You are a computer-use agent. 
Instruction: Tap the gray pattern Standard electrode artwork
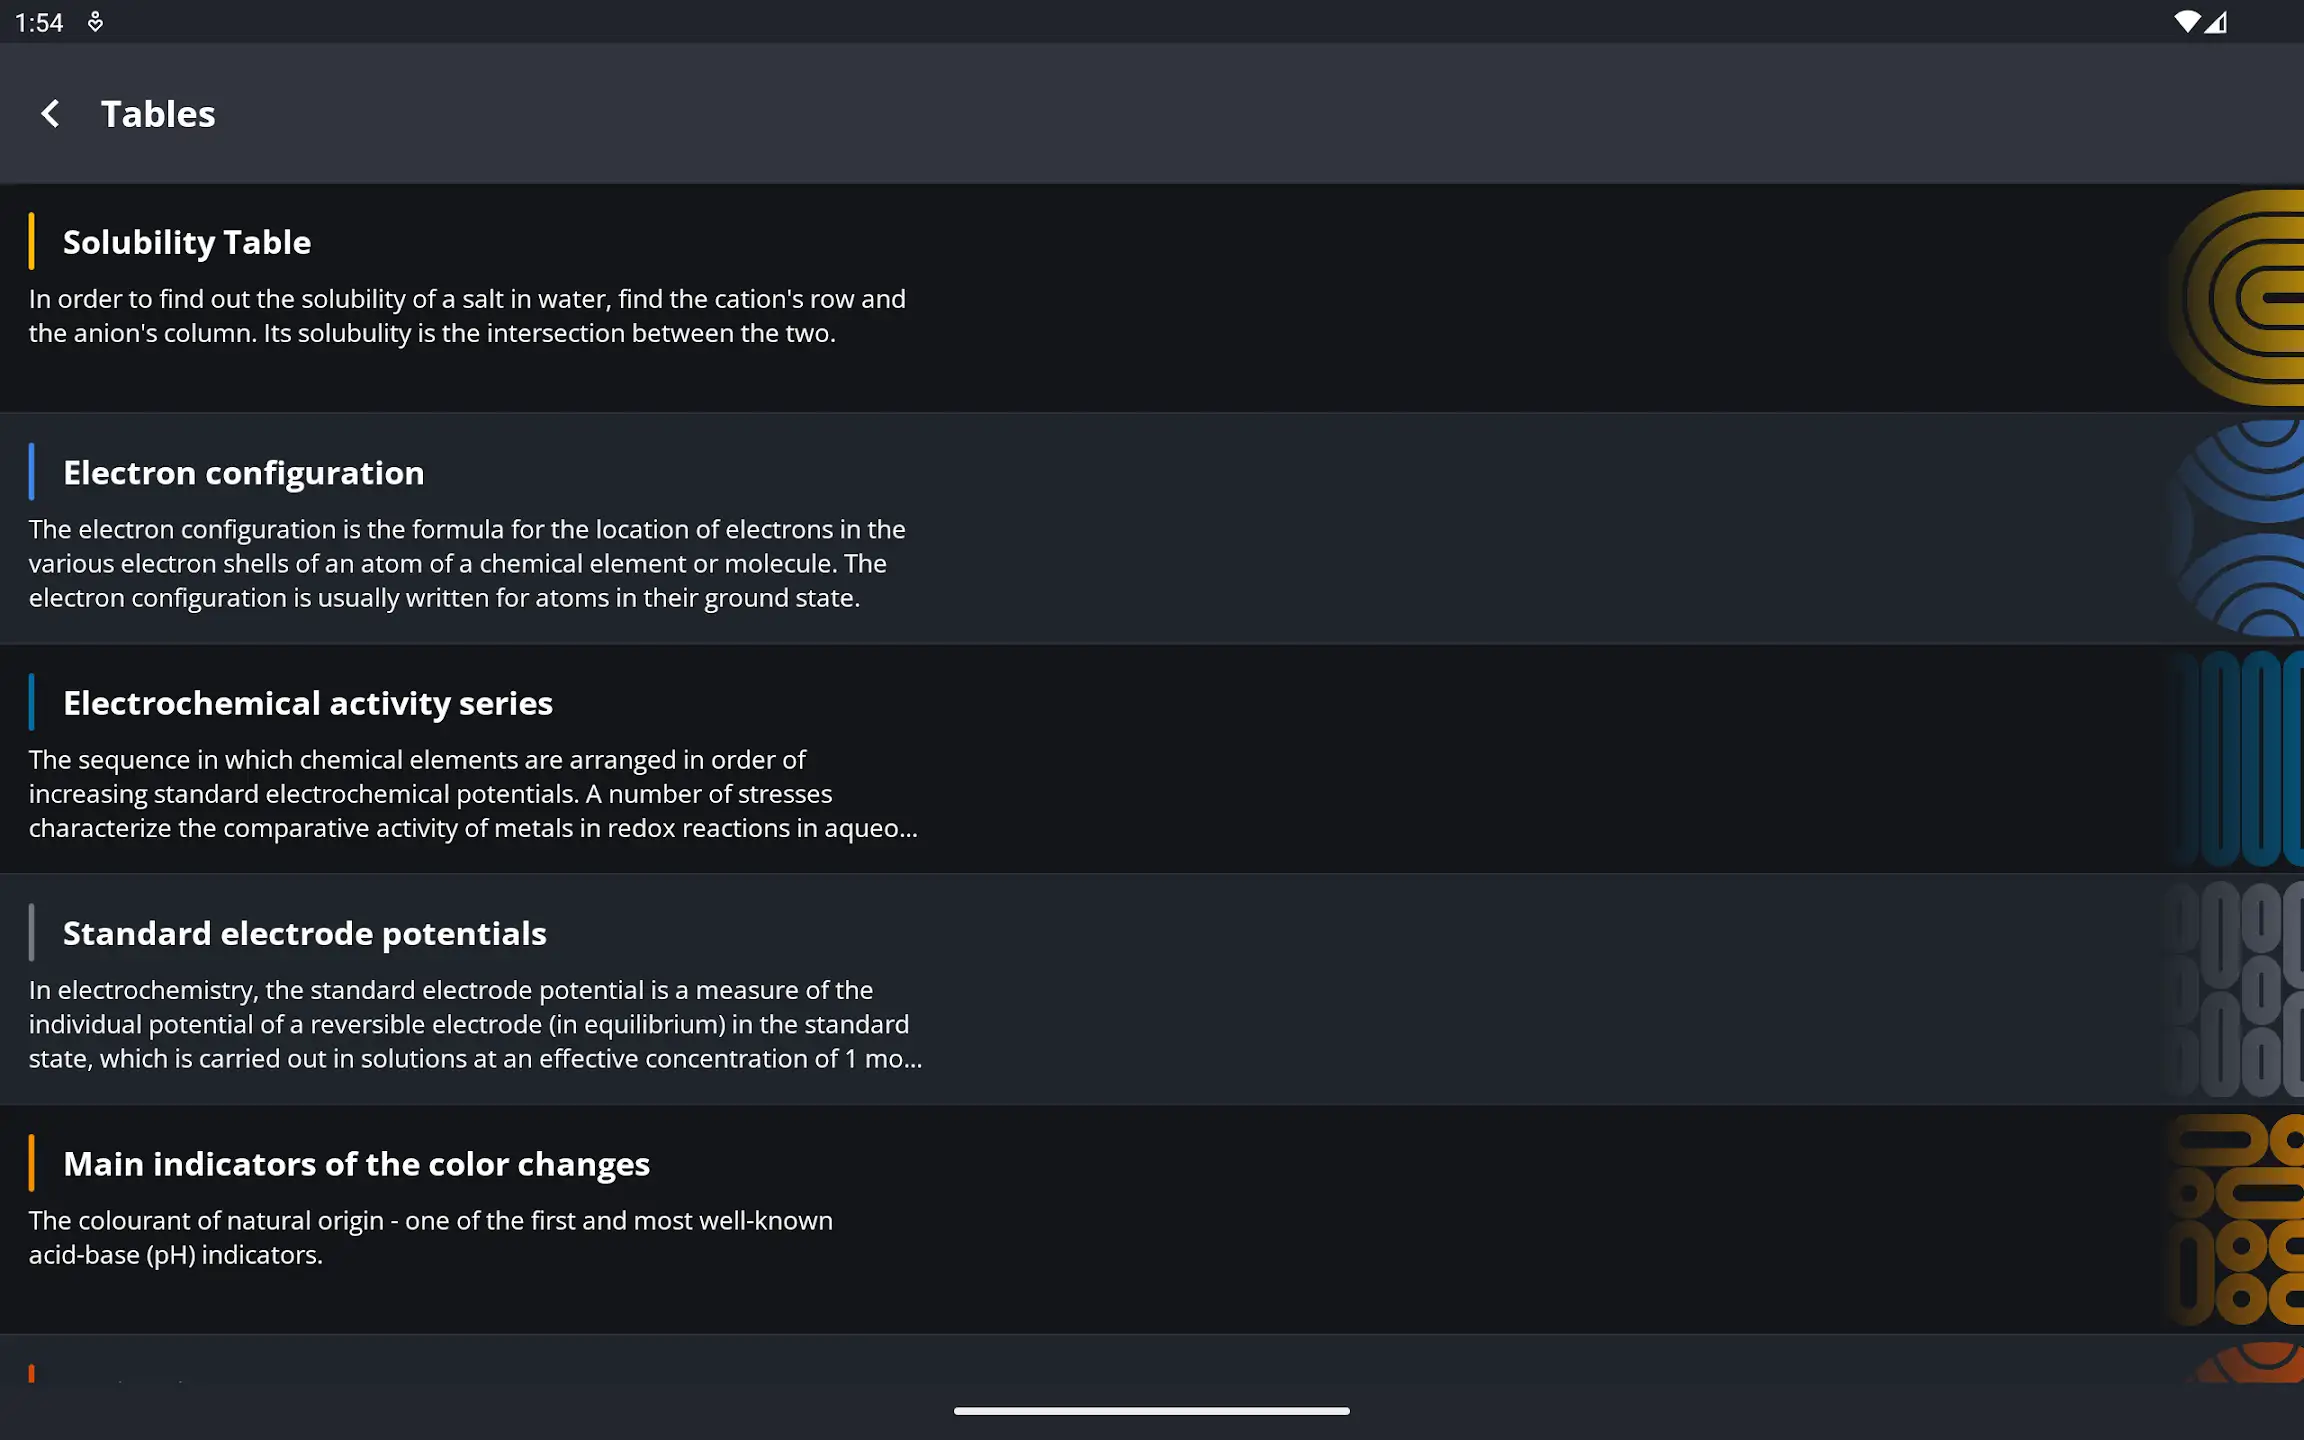point(2232,989)
